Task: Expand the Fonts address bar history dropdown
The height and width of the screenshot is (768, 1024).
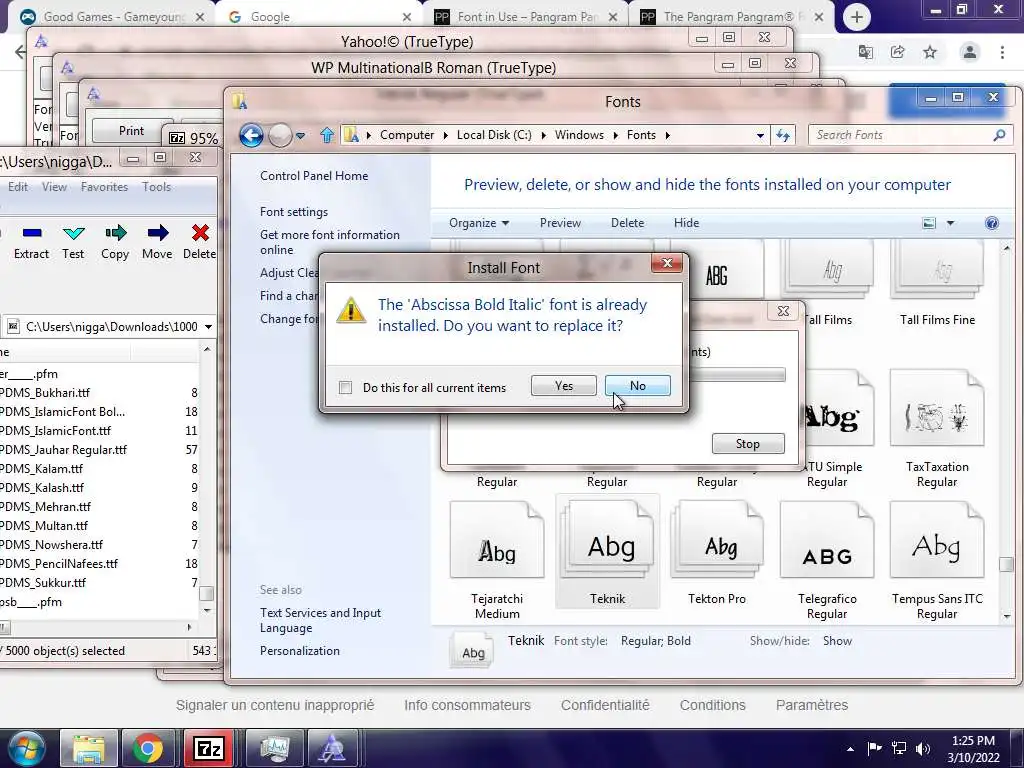Action: 760,136
